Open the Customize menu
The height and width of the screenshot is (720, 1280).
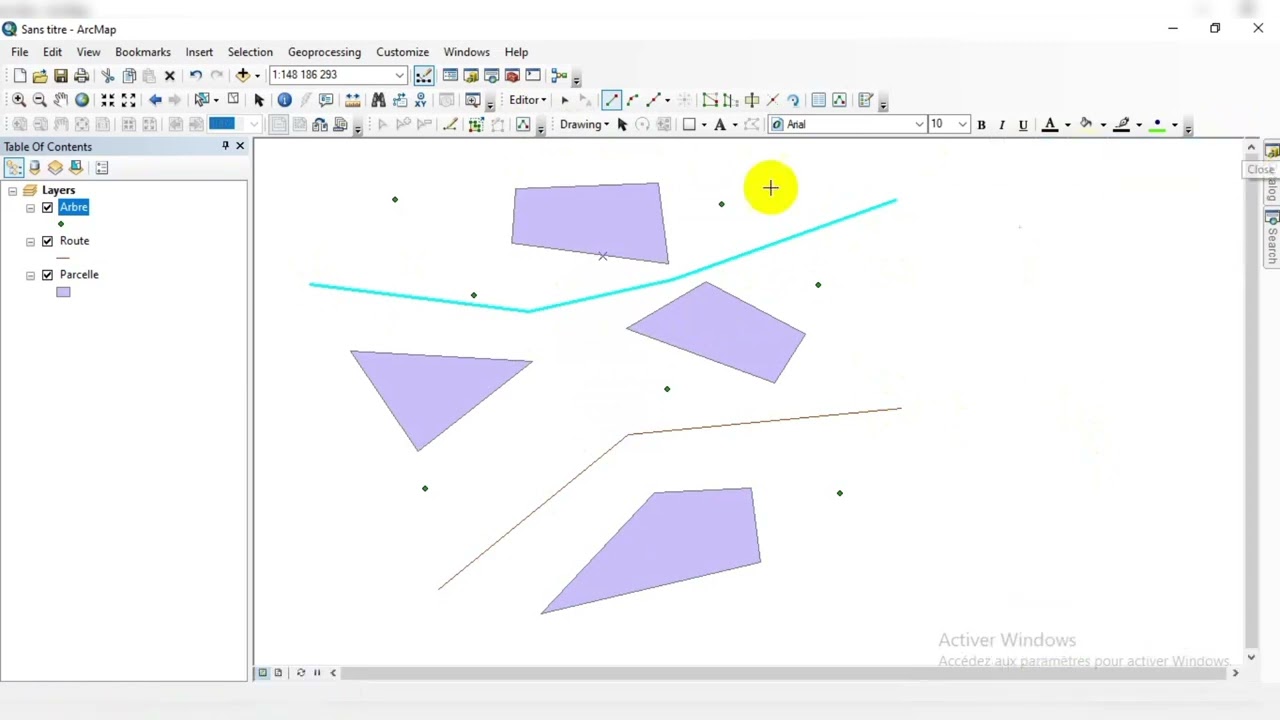402,52
